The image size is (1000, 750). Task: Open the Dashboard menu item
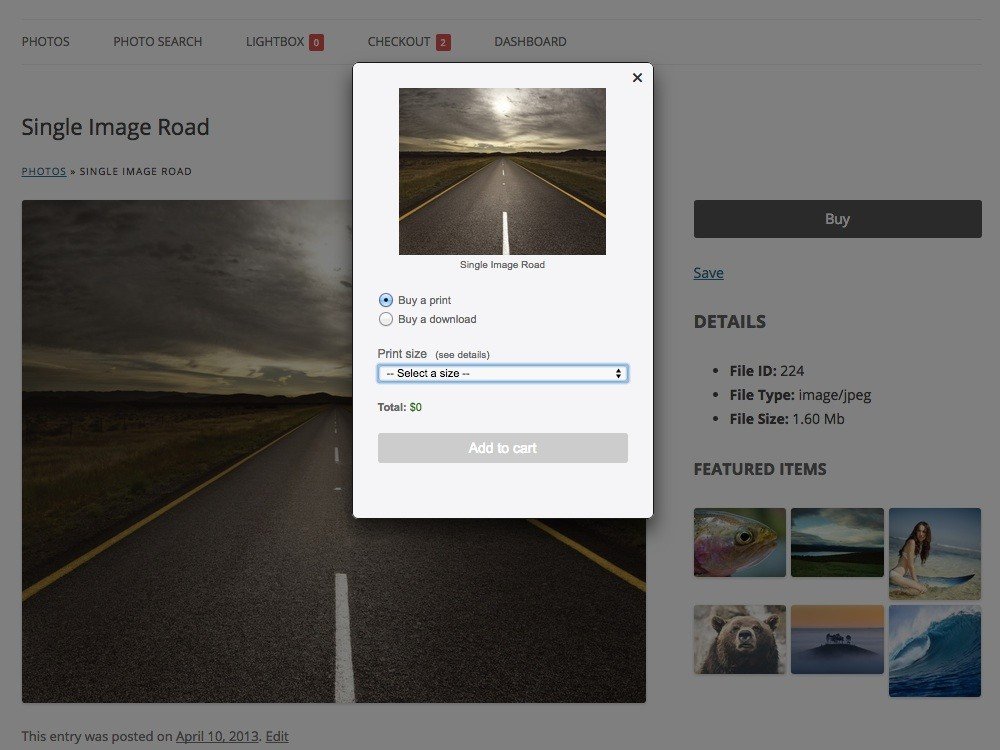530,42
